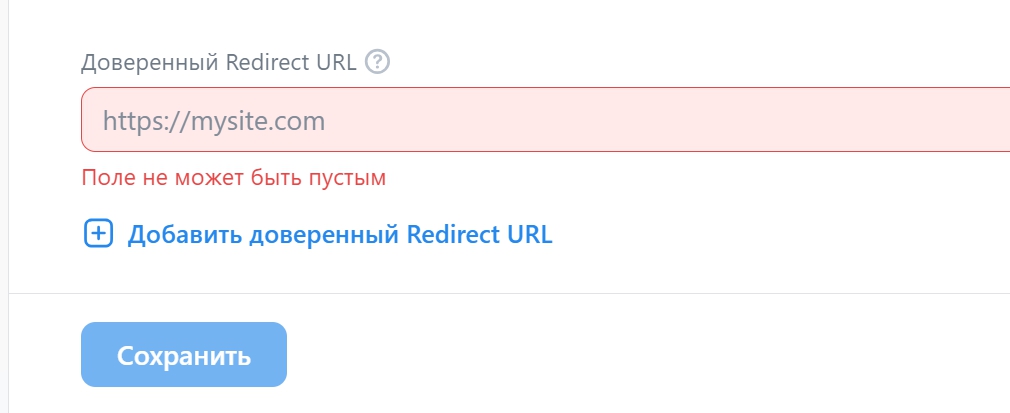Click the plus icon for adding URL
The height and width of the screenshot is (413, 1010).
pos(97,235)
